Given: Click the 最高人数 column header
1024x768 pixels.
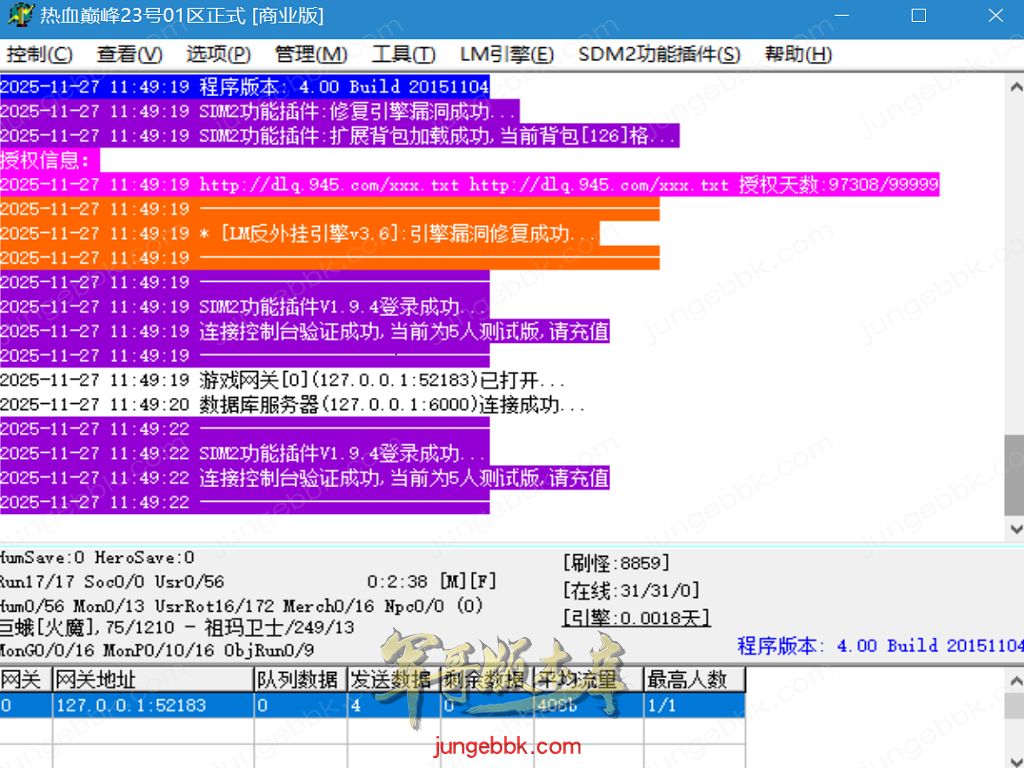Looking at the screenshot, I should [x=693, y=680].
